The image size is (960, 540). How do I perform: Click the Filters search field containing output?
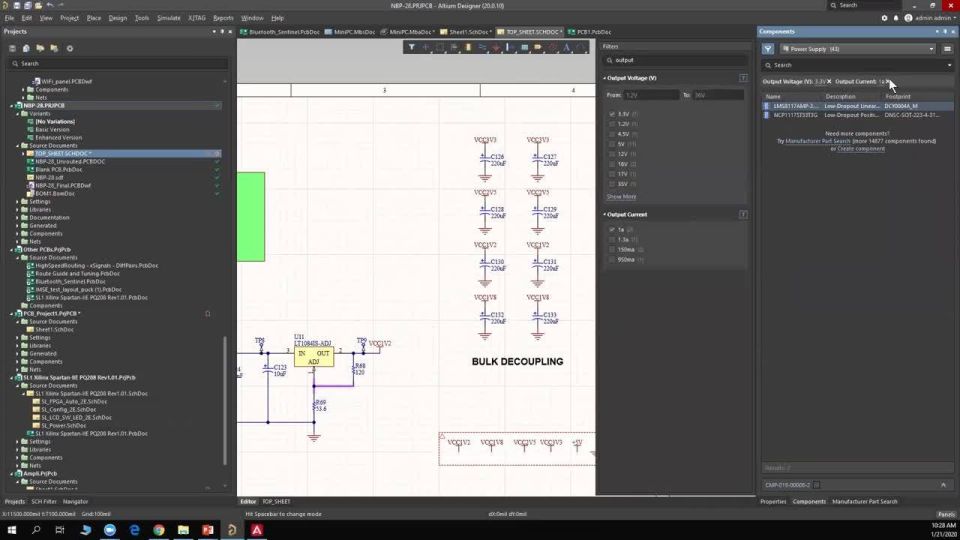click(x=675, y=60)
